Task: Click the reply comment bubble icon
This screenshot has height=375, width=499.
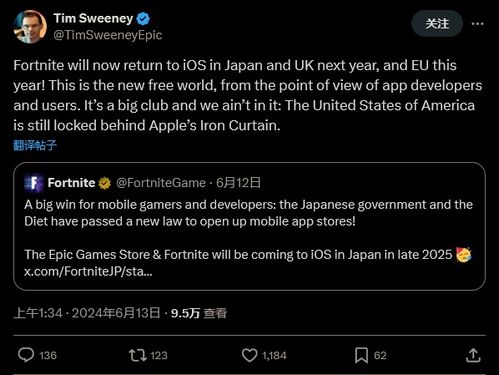Action: point(26,355)
